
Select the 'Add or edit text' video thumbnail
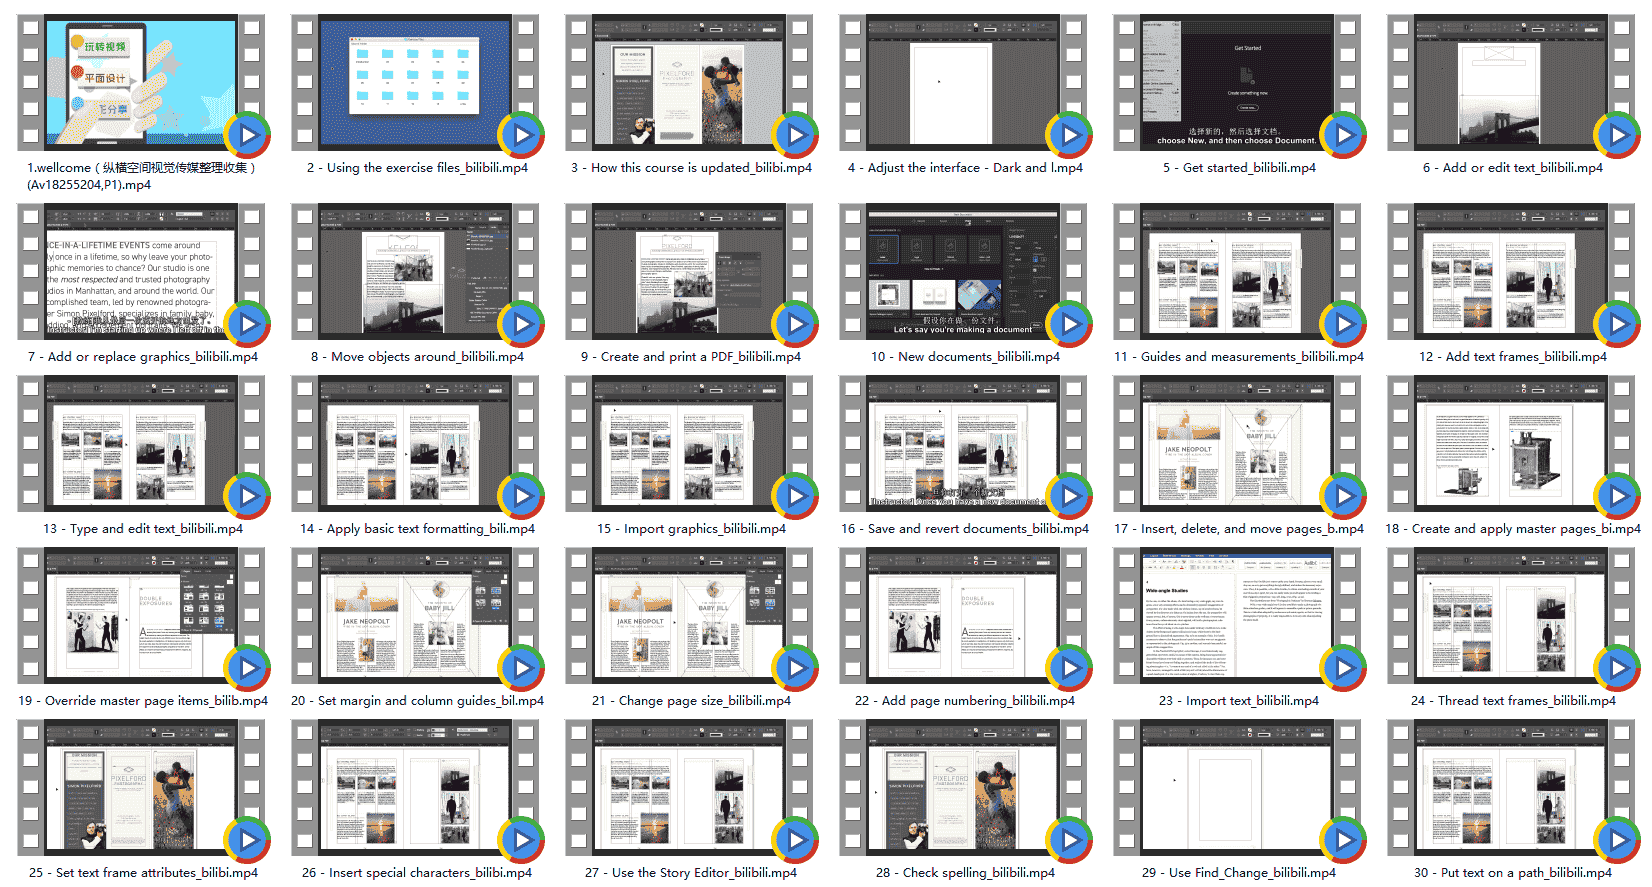[1511, 83]
